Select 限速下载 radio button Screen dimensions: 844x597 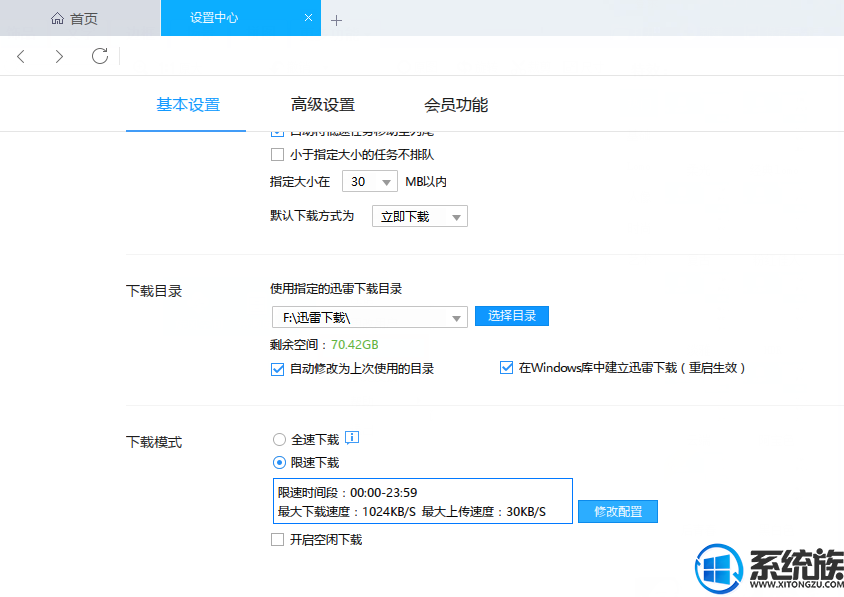(279, 462)
